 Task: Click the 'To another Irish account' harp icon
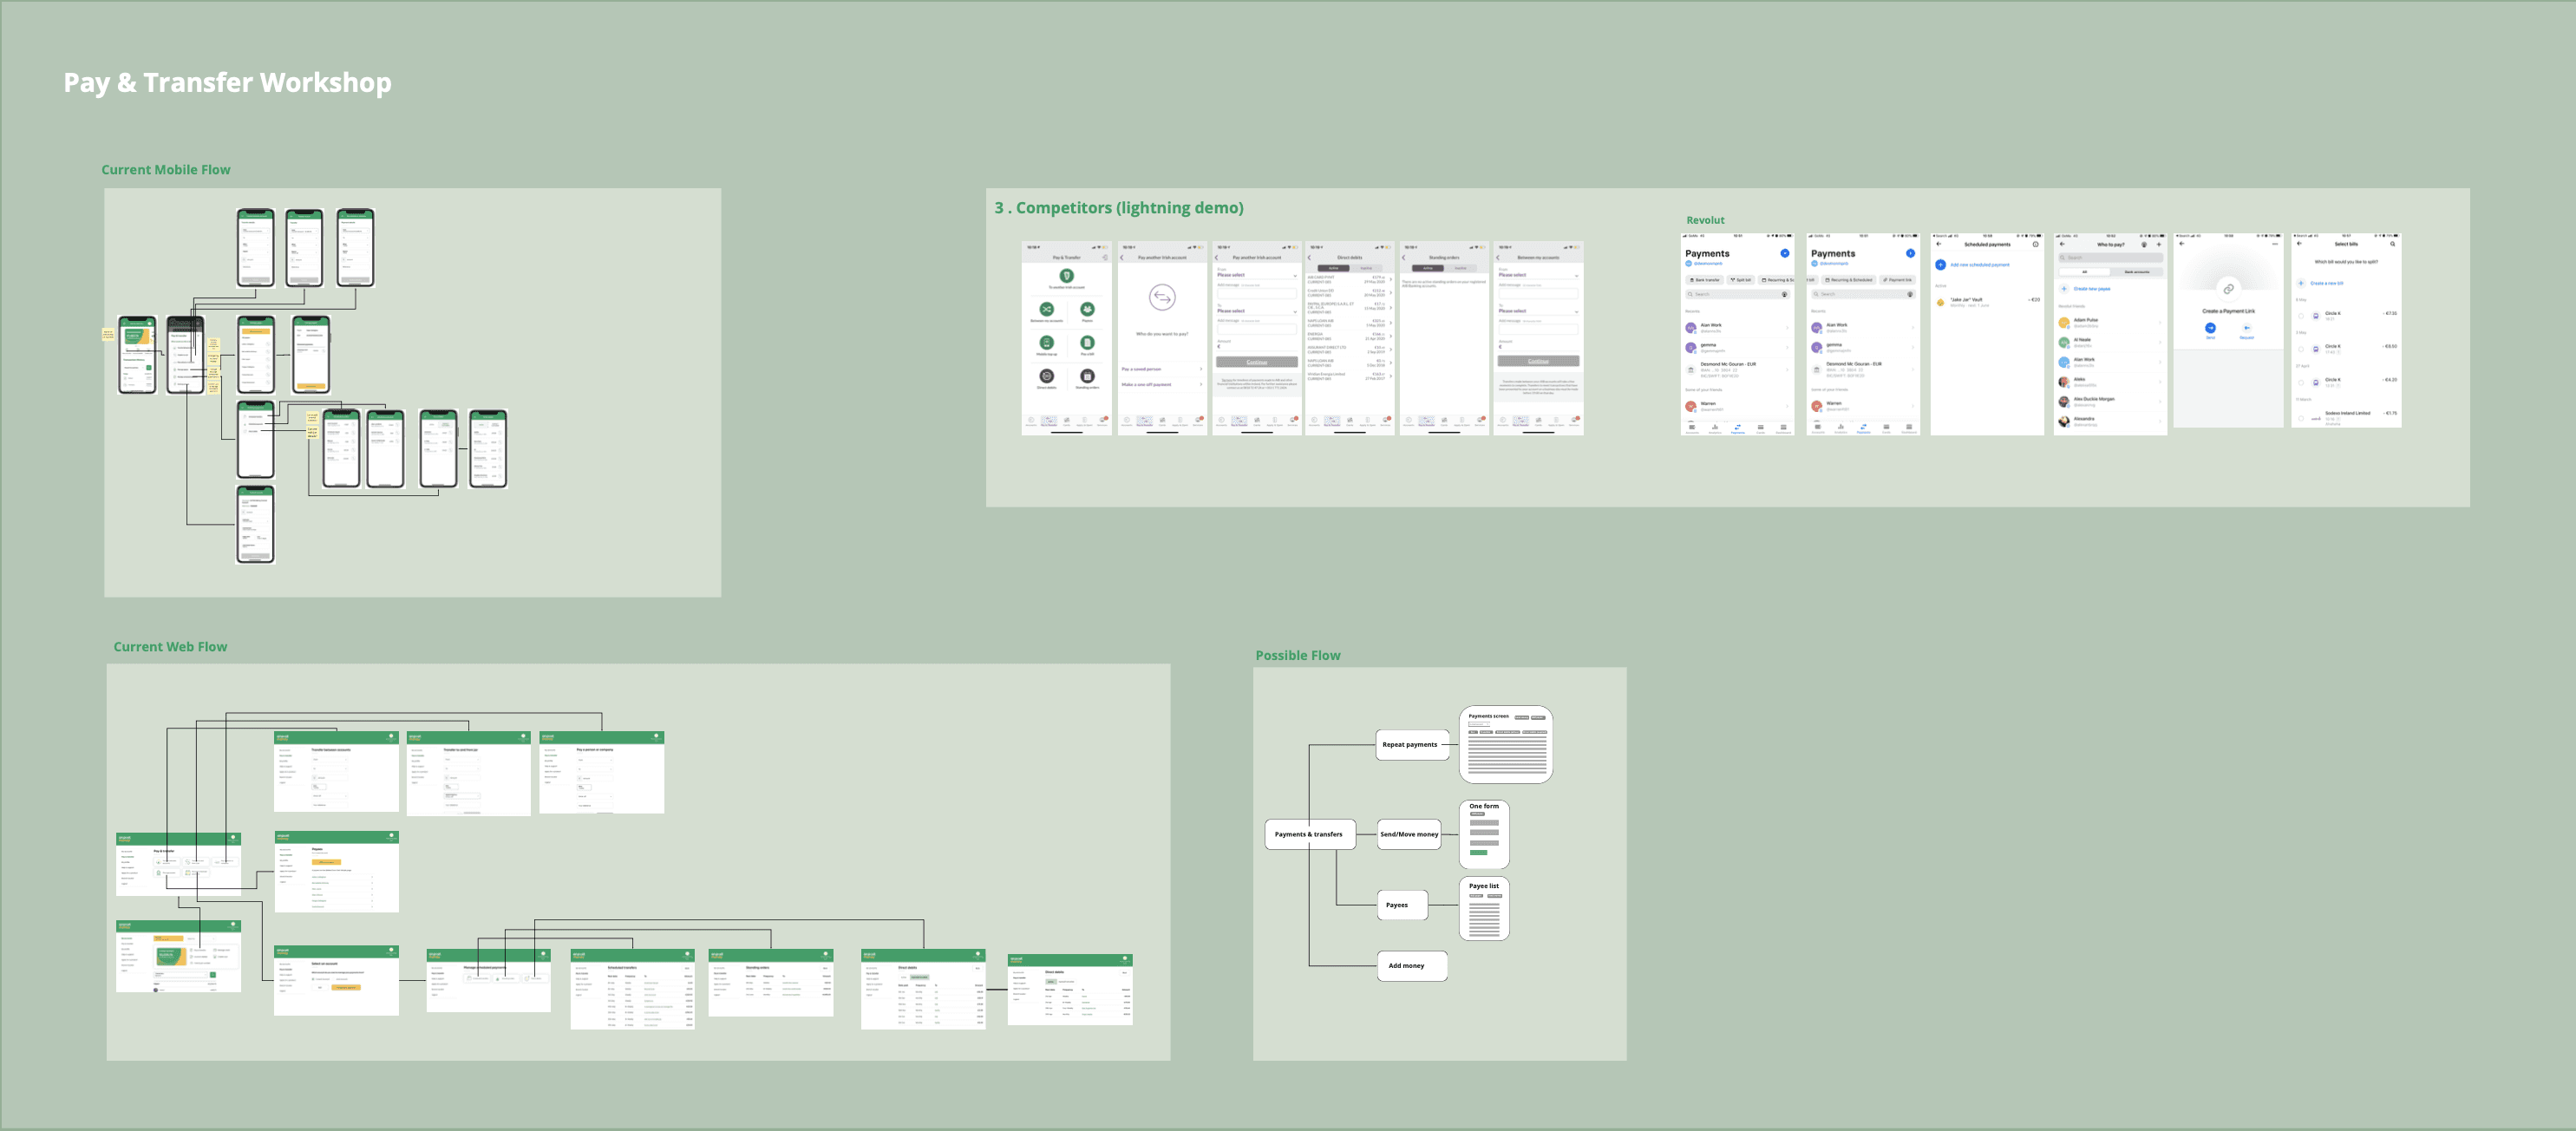[1066, 275]
